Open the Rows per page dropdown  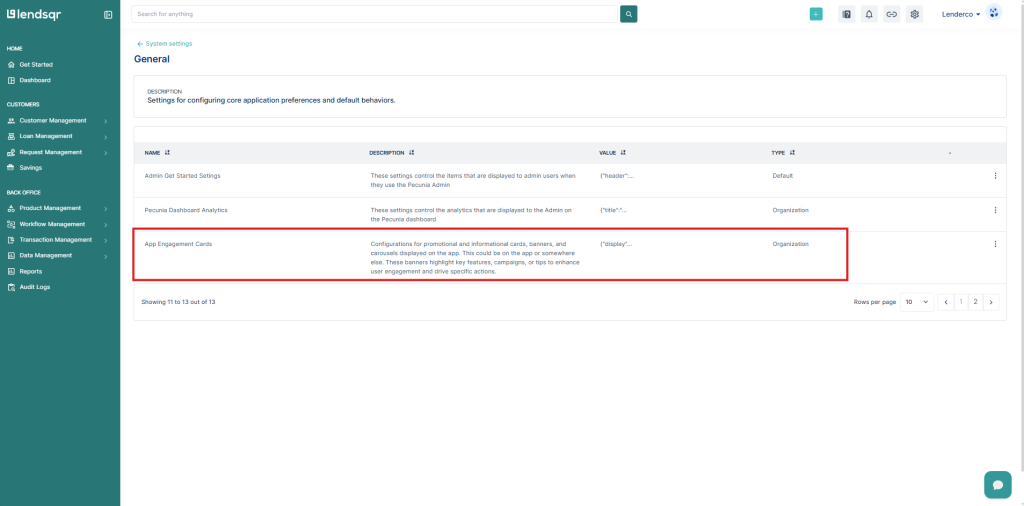point(916,301)
